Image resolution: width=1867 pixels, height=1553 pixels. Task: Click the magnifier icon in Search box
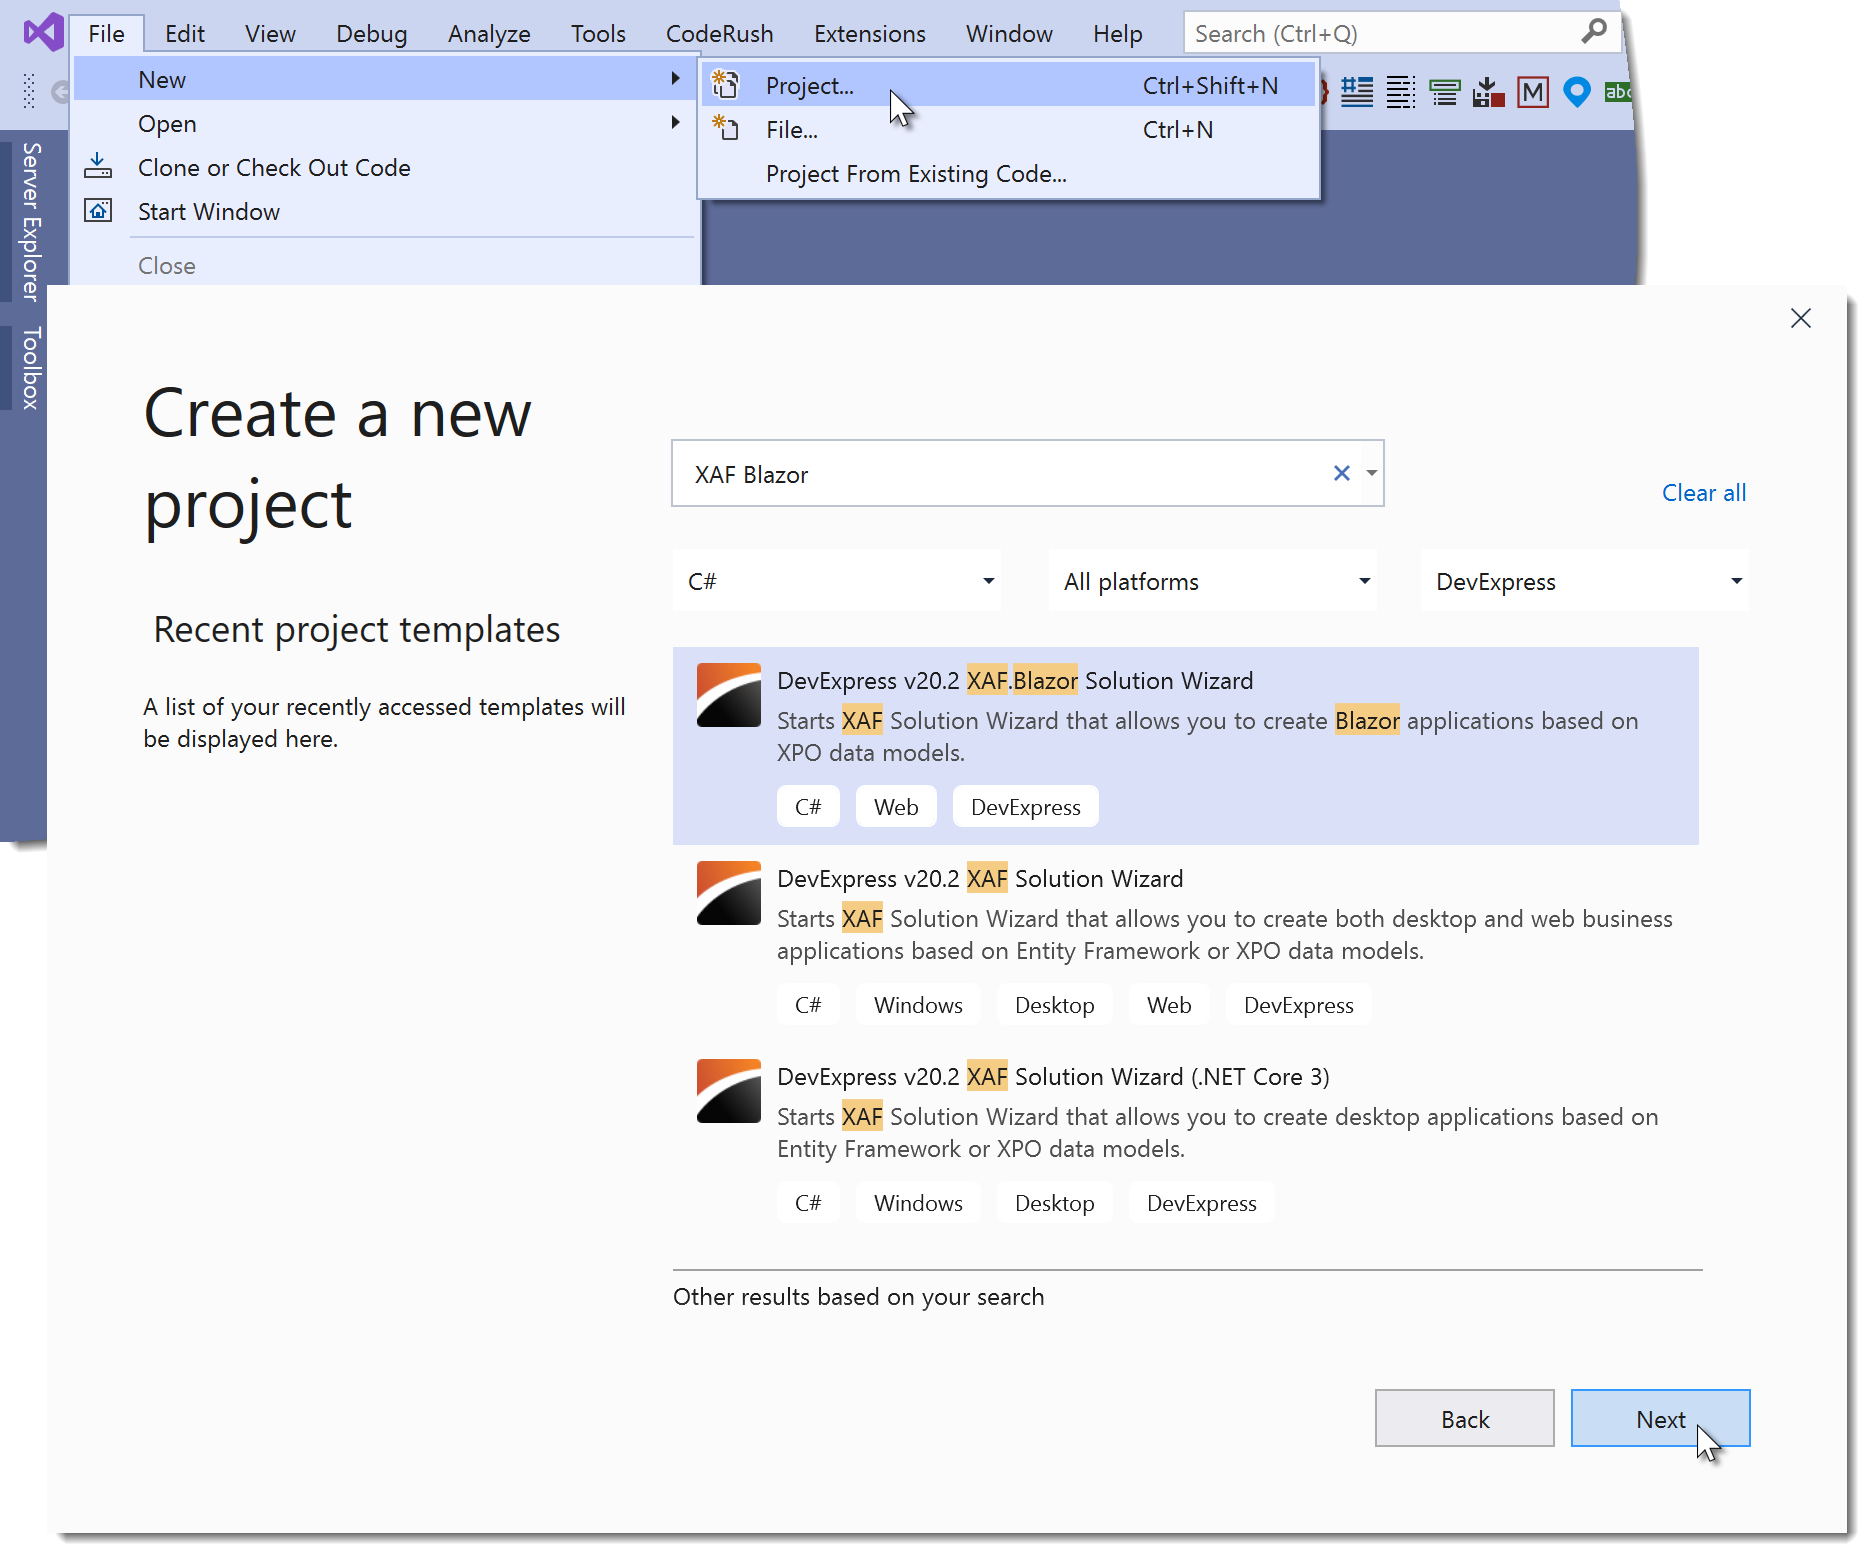pos(1593,32)
